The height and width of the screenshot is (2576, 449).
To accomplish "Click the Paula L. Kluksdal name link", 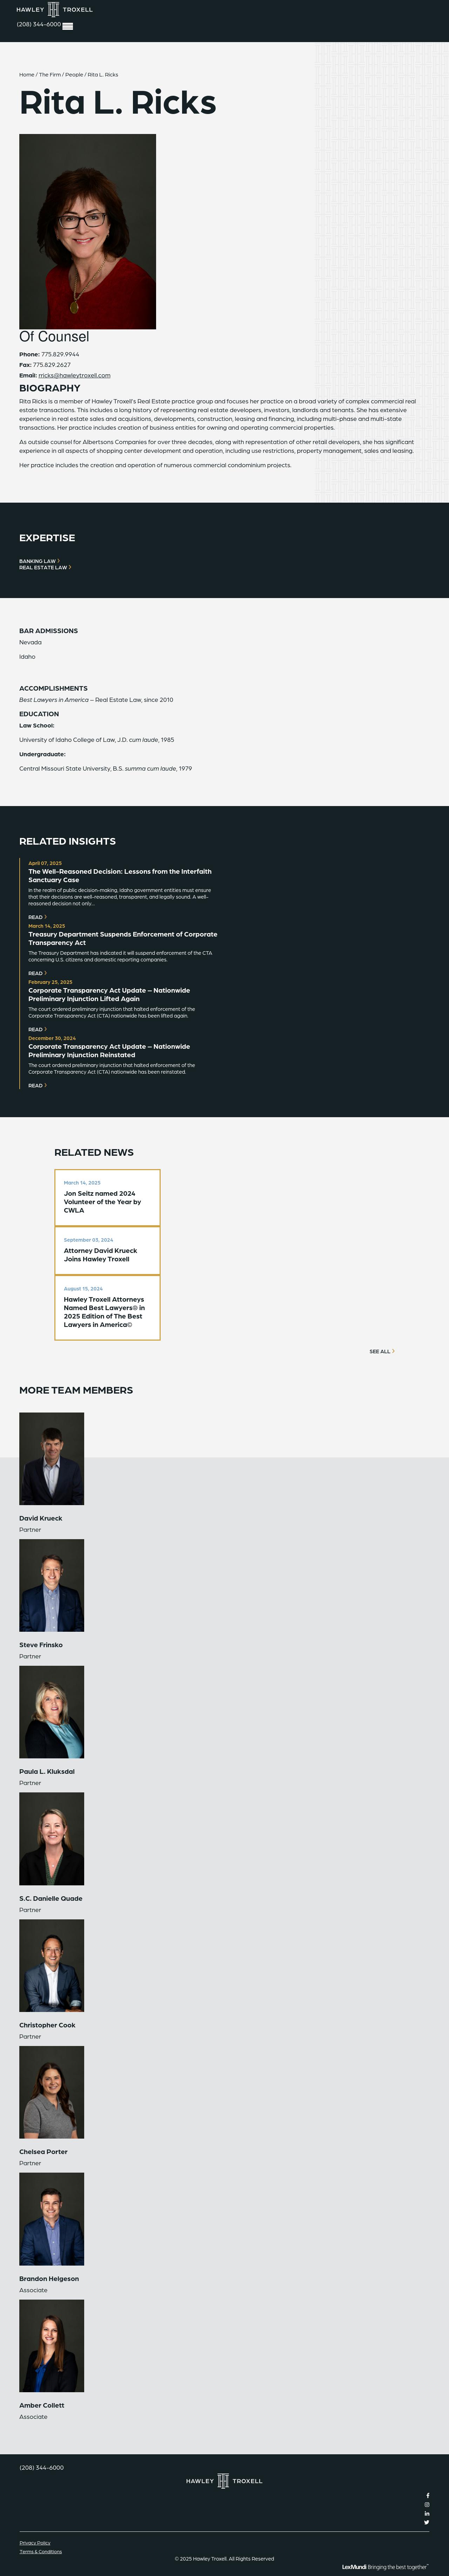I will (47, 1771).
